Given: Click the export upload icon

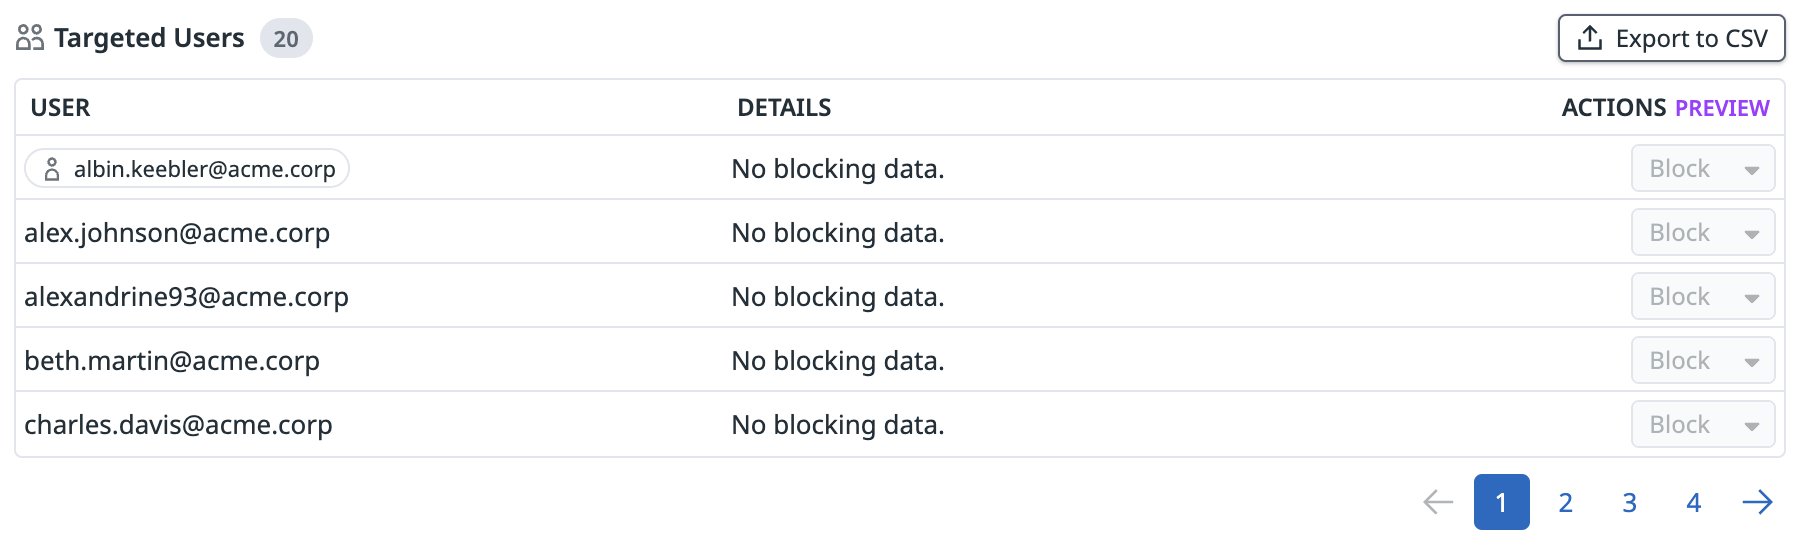Looking at the screenshot, I should (1590, 38).
